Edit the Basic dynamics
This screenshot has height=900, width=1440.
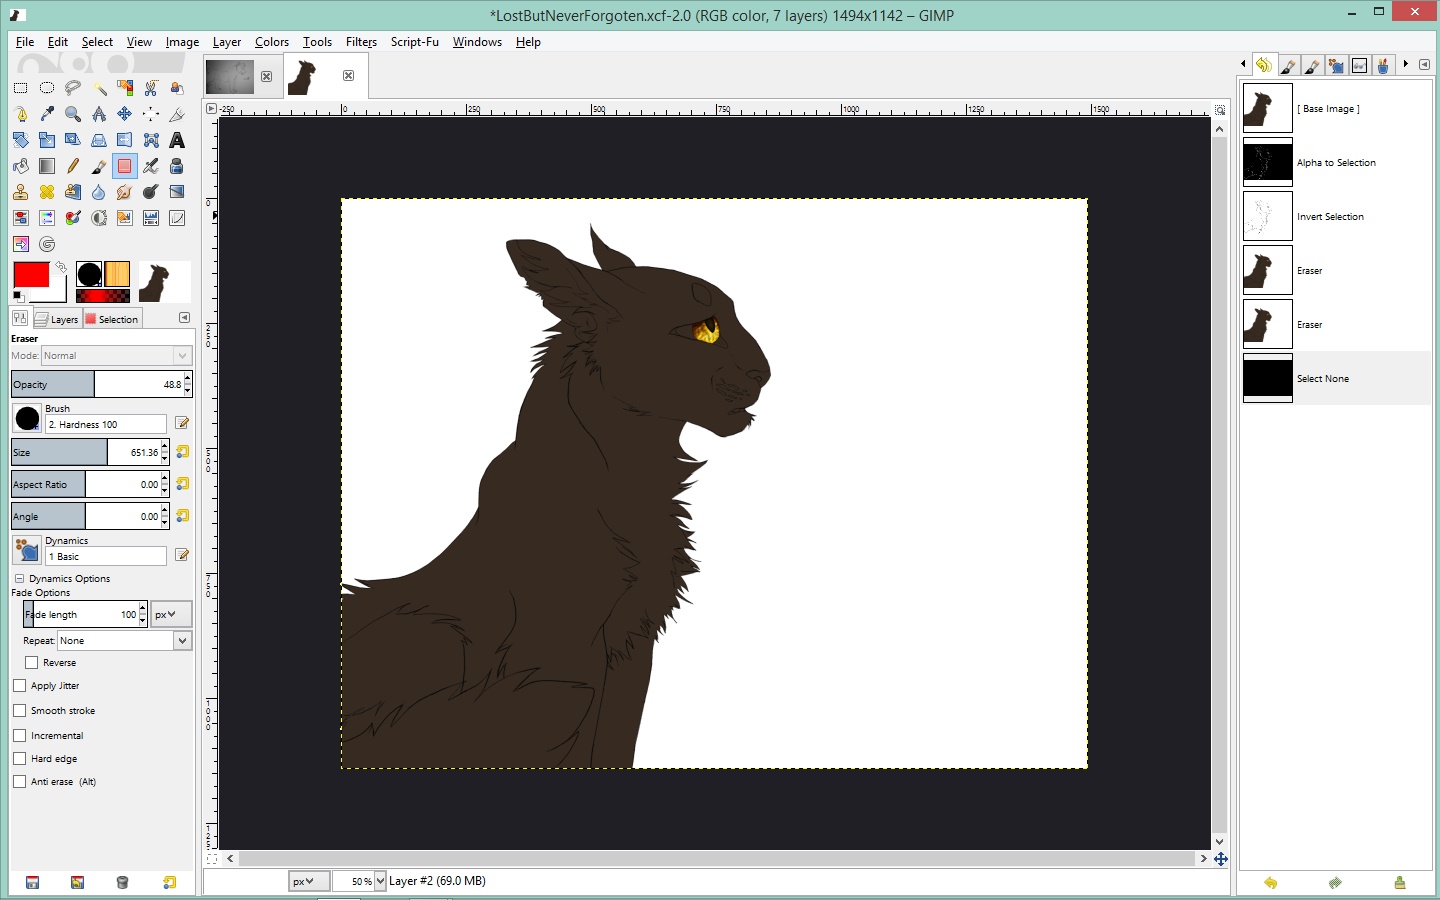(183, 555)
